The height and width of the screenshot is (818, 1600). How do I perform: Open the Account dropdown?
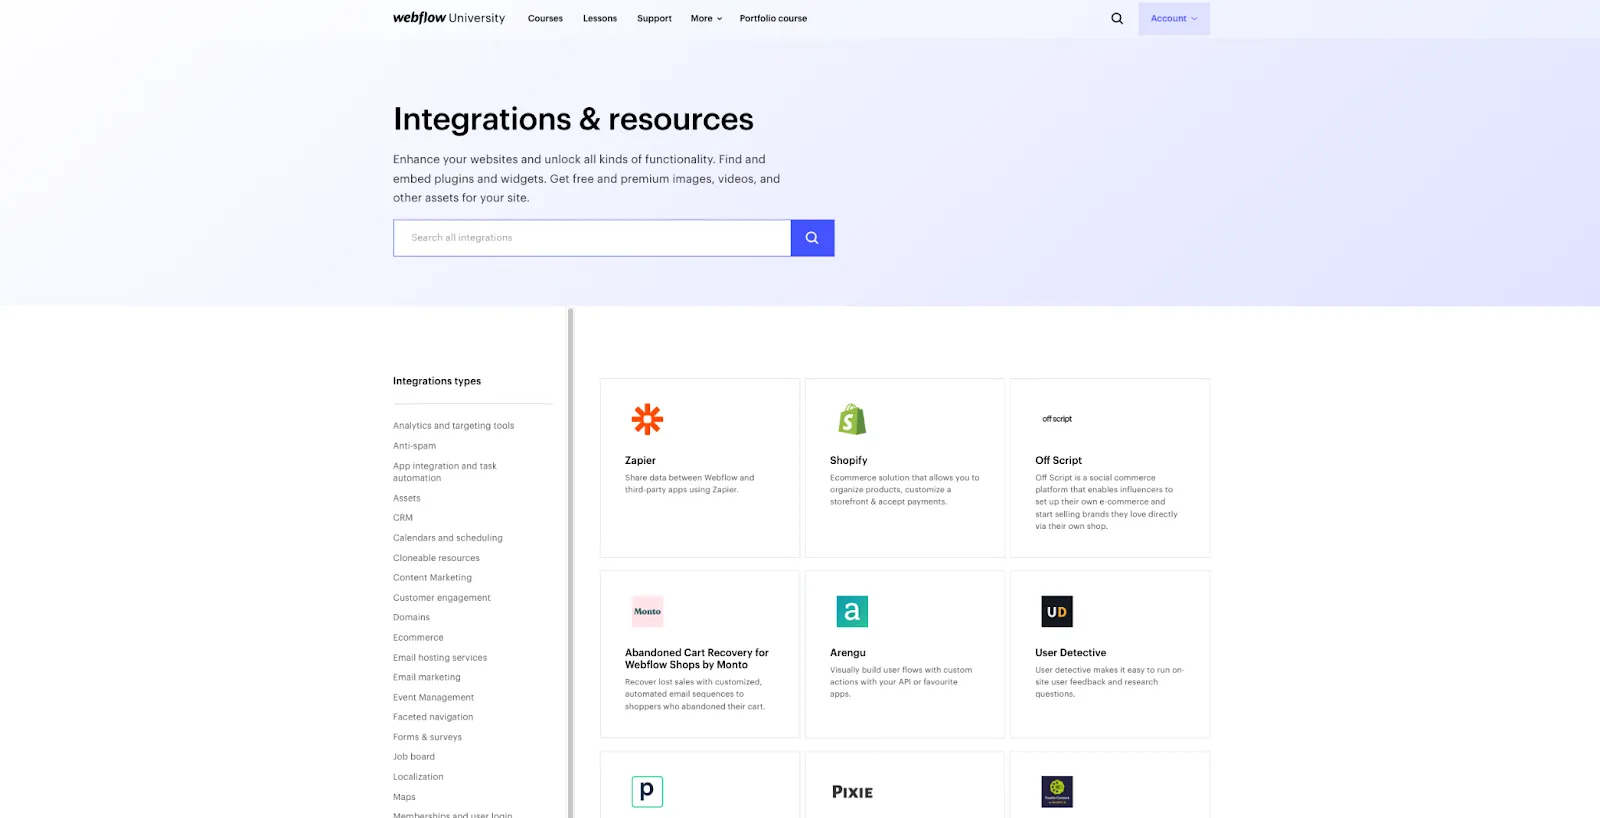pyautogui.click(x=1174, y=18)
